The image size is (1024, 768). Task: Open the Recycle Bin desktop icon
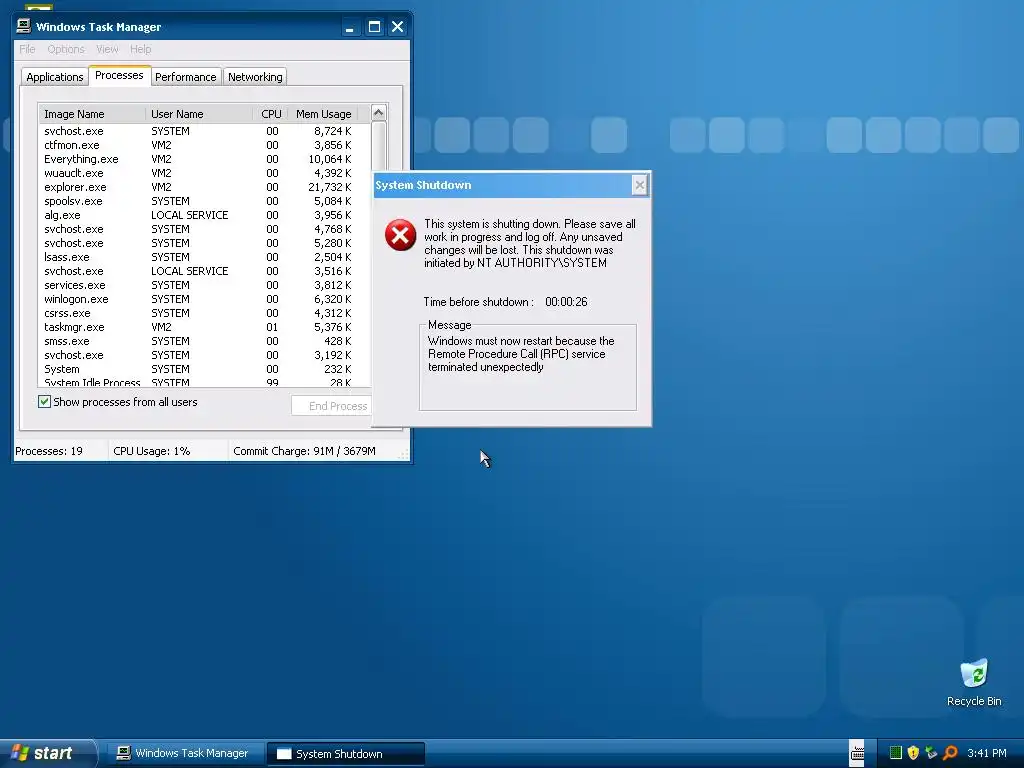[974, 682]
